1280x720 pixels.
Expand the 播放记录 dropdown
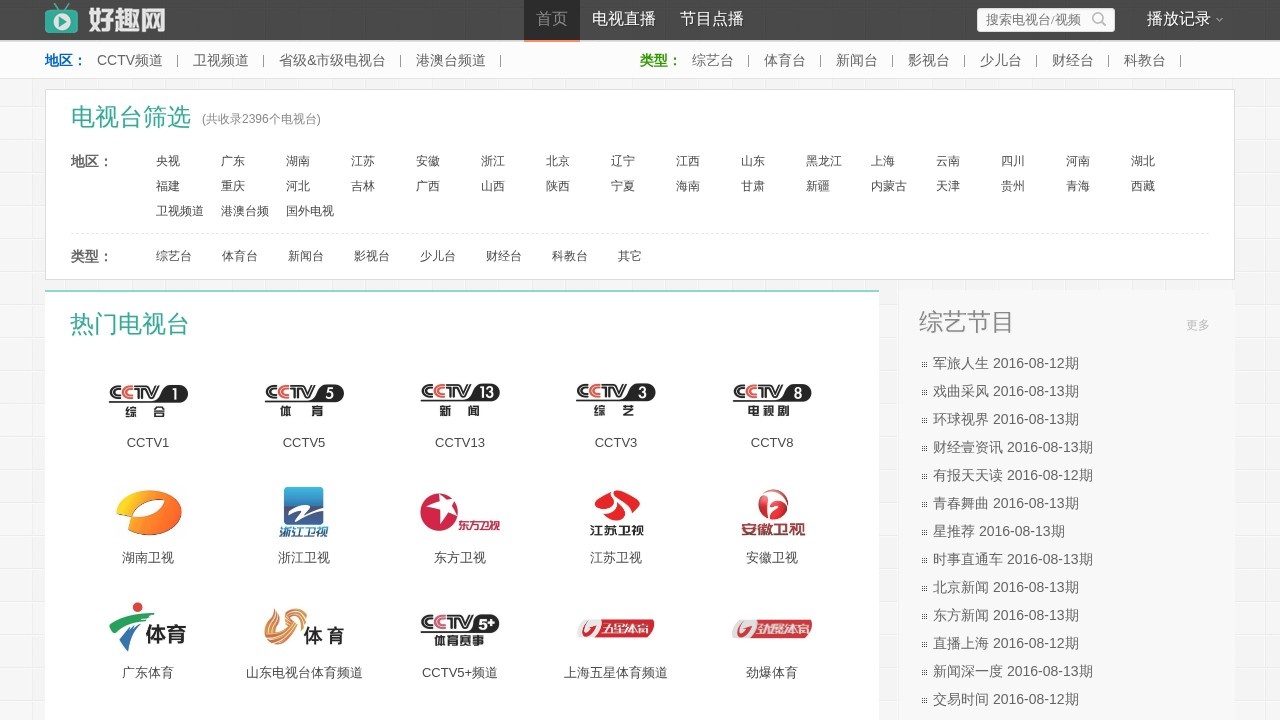[1184, 19]
